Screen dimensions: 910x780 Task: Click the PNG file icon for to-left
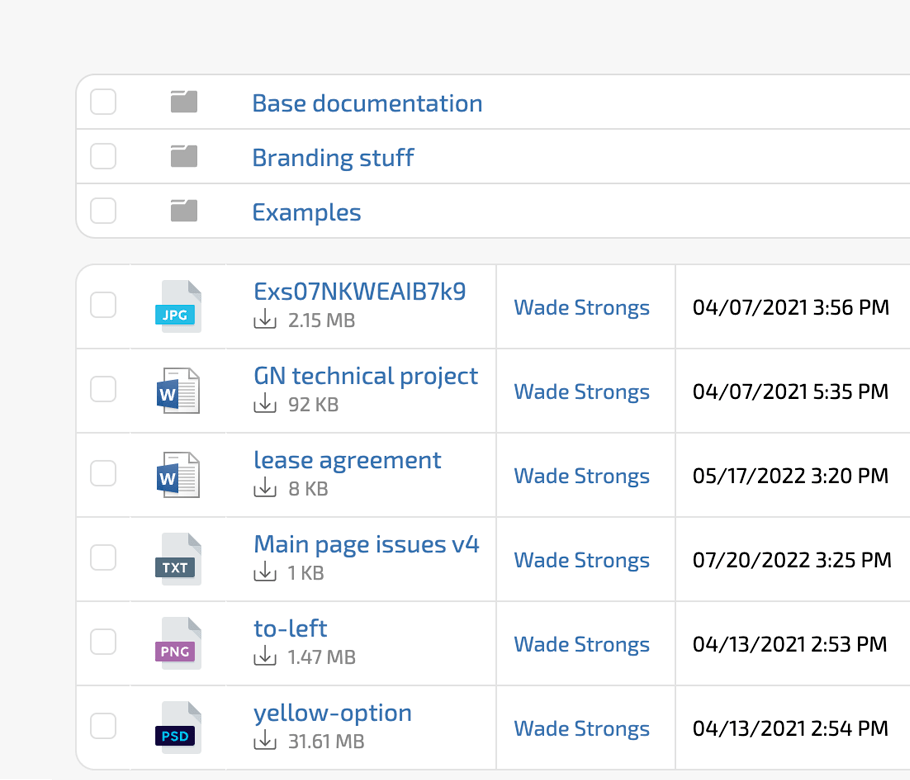tap(178, 643)
